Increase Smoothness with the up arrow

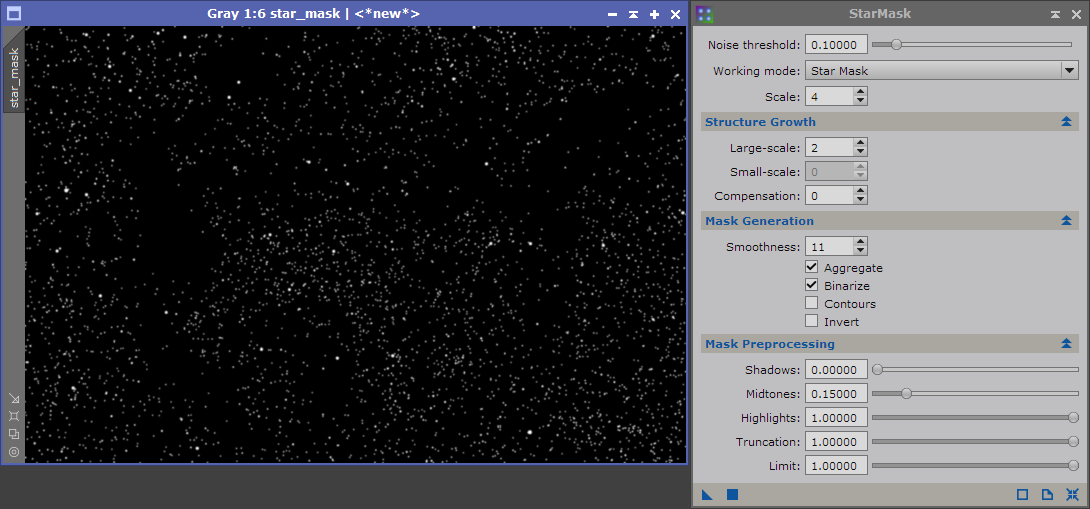click(x=861, y=241)
